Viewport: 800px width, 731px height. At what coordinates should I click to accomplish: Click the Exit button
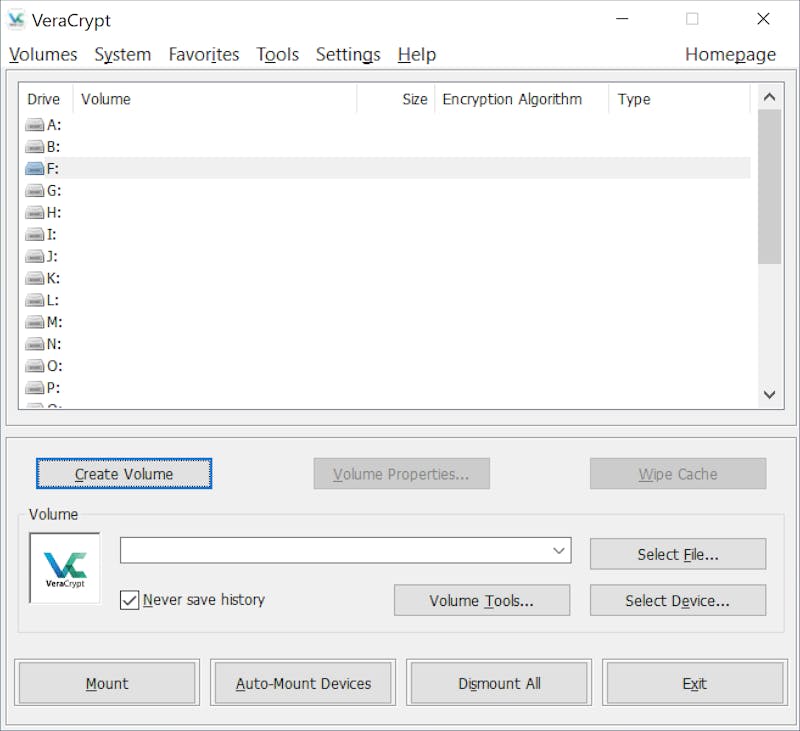point(694,683)
